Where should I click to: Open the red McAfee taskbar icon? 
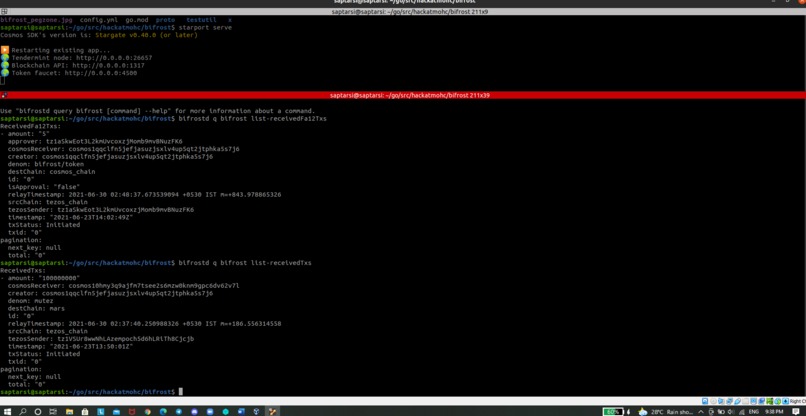click(x=132, y=412)
